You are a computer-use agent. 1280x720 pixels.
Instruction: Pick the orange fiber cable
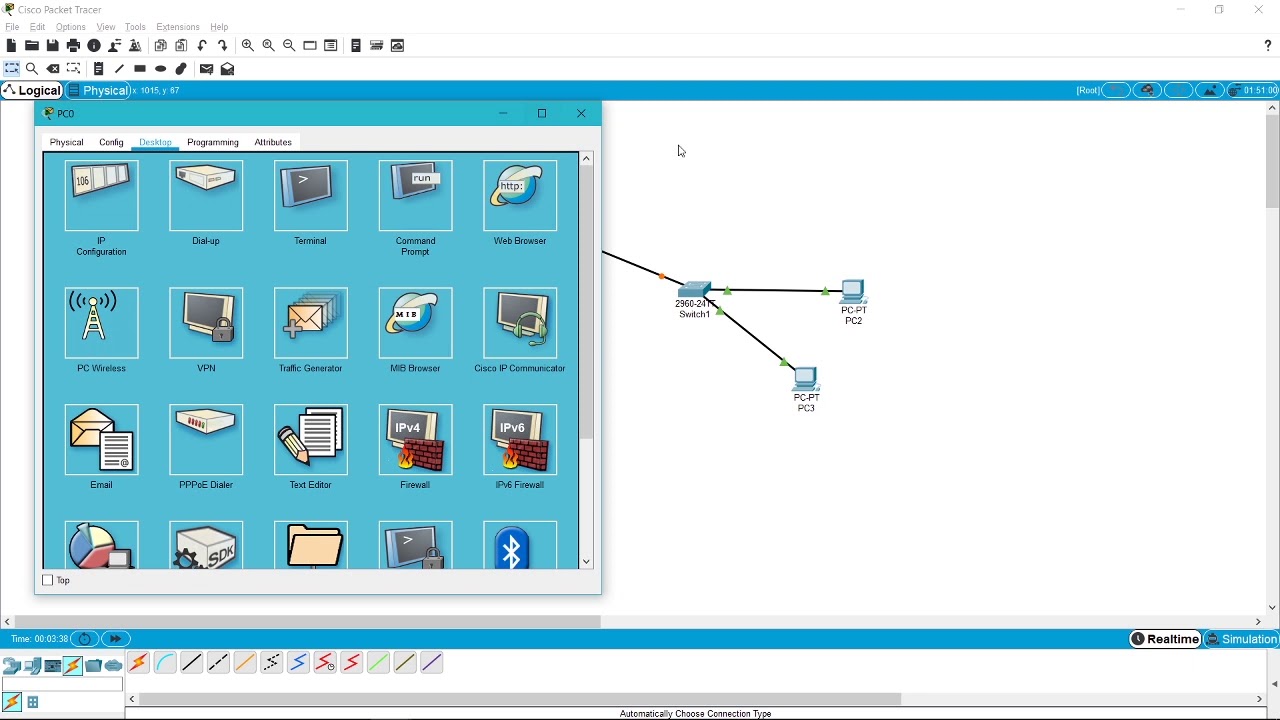click(245, 663)
